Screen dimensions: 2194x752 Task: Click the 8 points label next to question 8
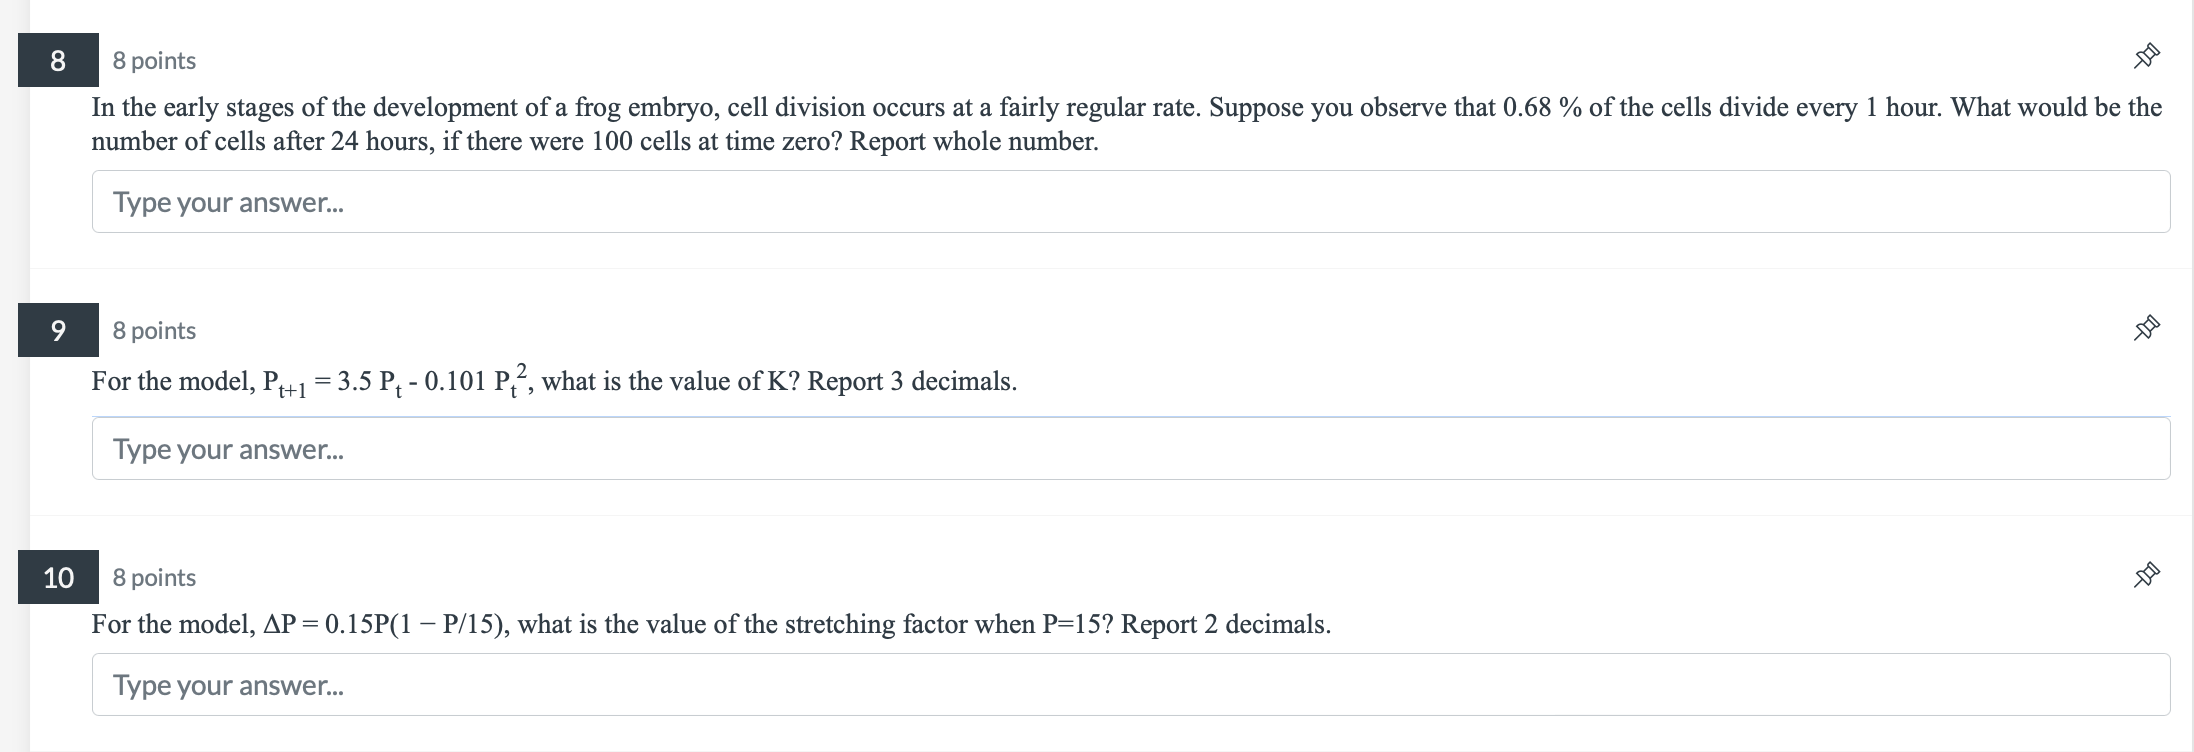[x=152, y=60]
